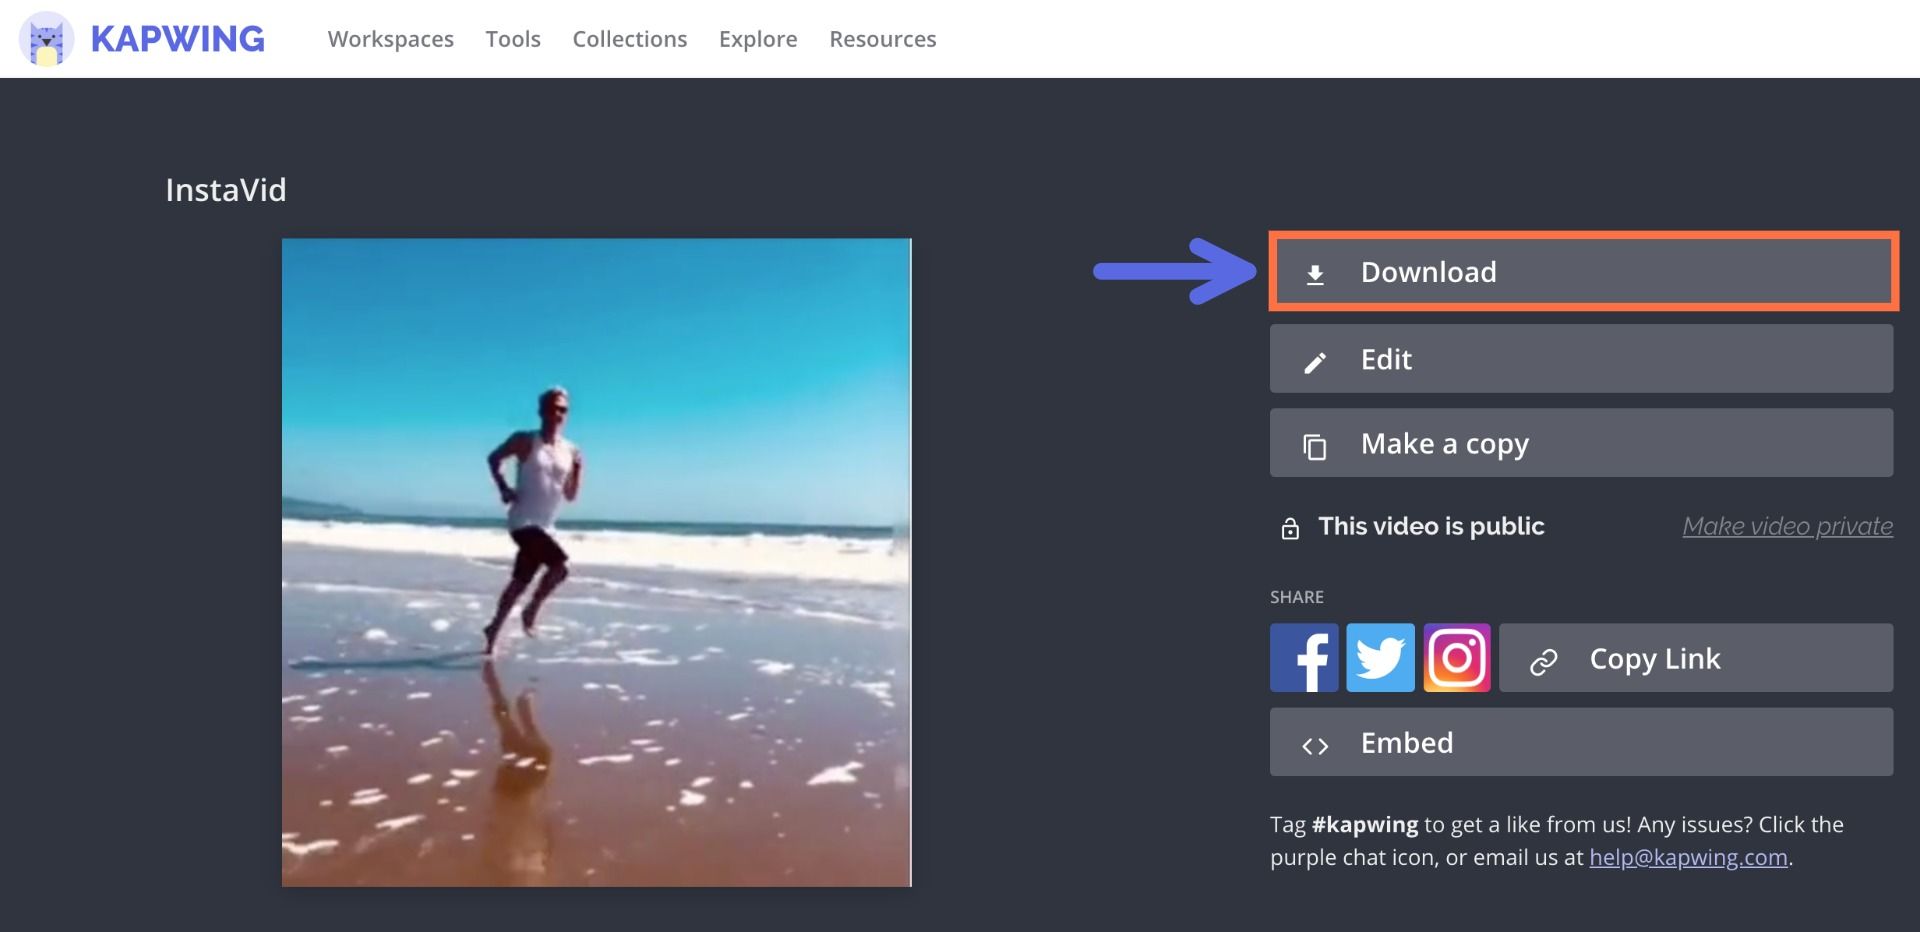This screenshot has height=932, width=1920.
Task: Share video via Facebook icon
Action: click(x=1304, y=658)
